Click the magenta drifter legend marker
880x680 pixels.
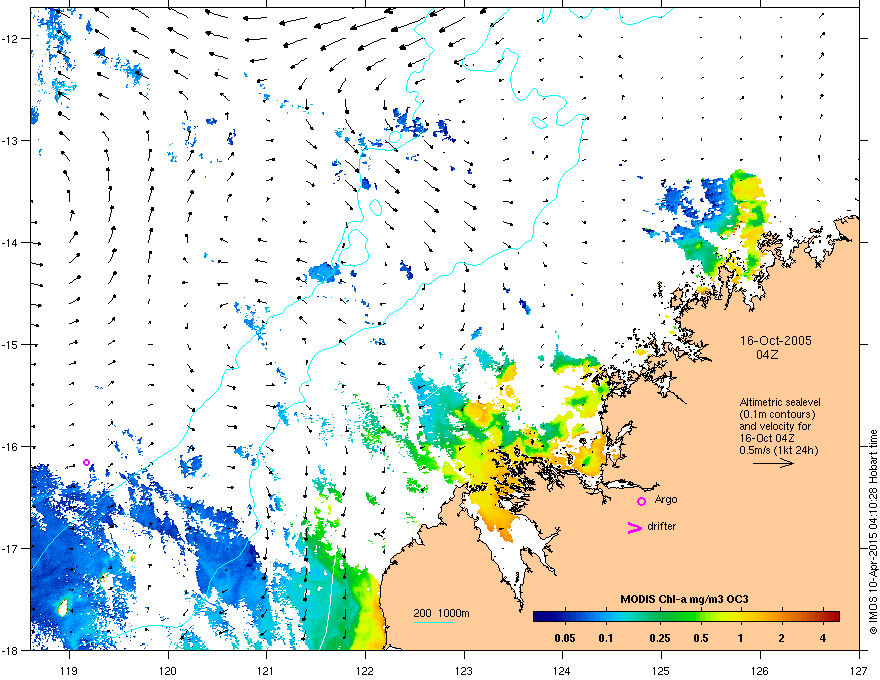click(634, 527)
